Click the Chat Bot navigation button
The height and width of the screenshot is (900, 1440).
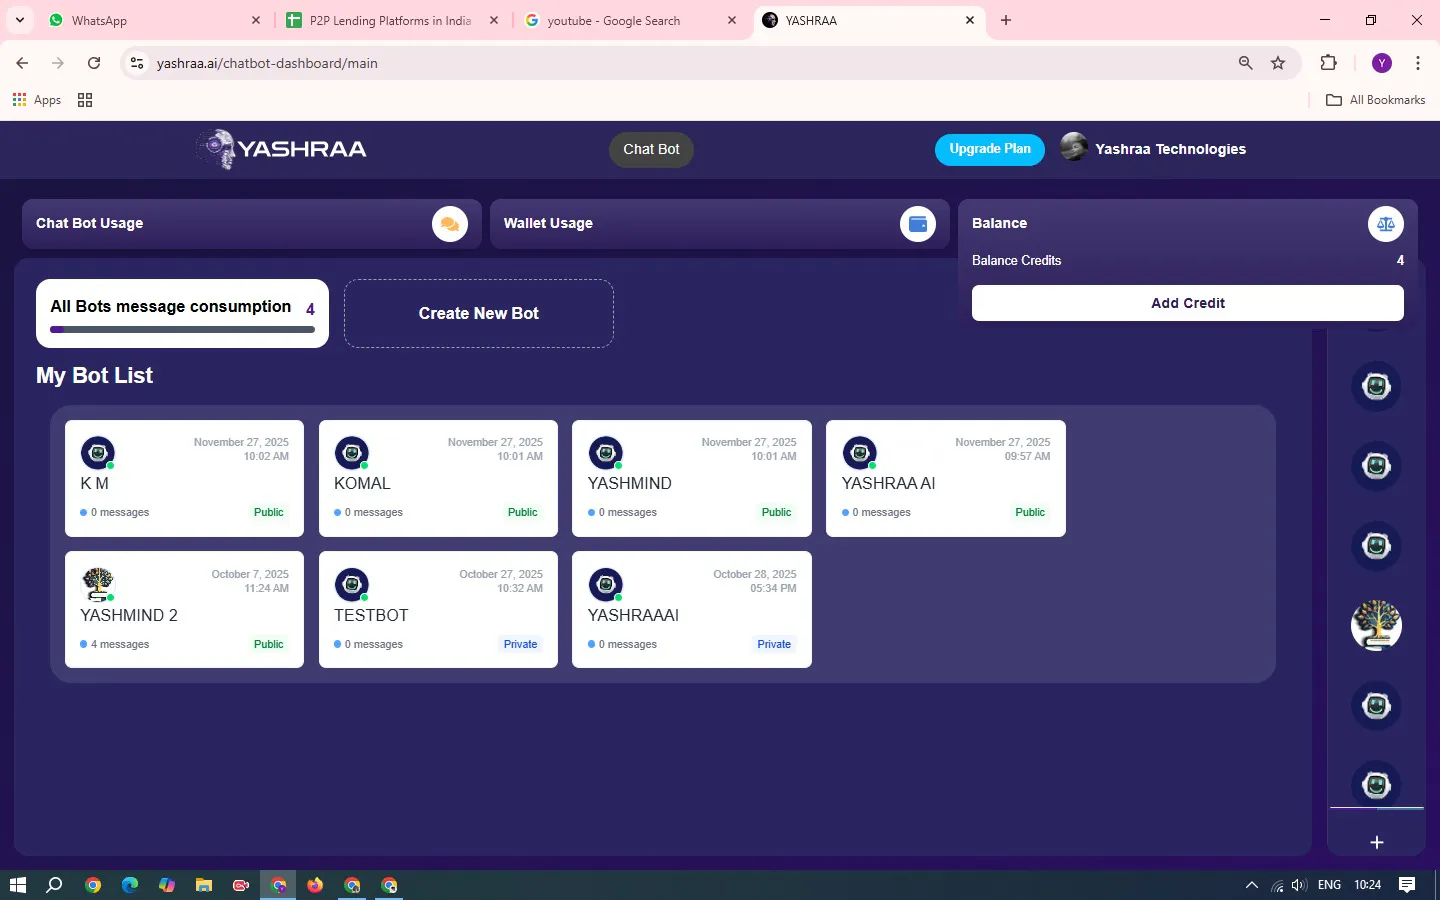click(651, 149)
